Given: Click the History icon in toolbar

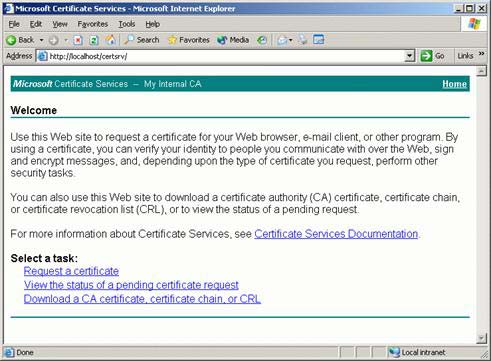Looking at the screenshot, I should [x=262, y=40].
